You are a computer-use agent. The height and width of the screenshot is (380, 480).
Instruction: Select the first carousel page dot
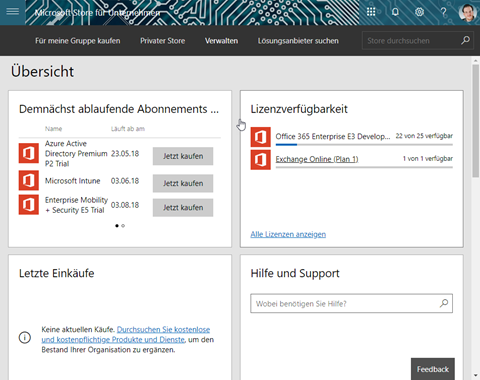click(117, 226)
